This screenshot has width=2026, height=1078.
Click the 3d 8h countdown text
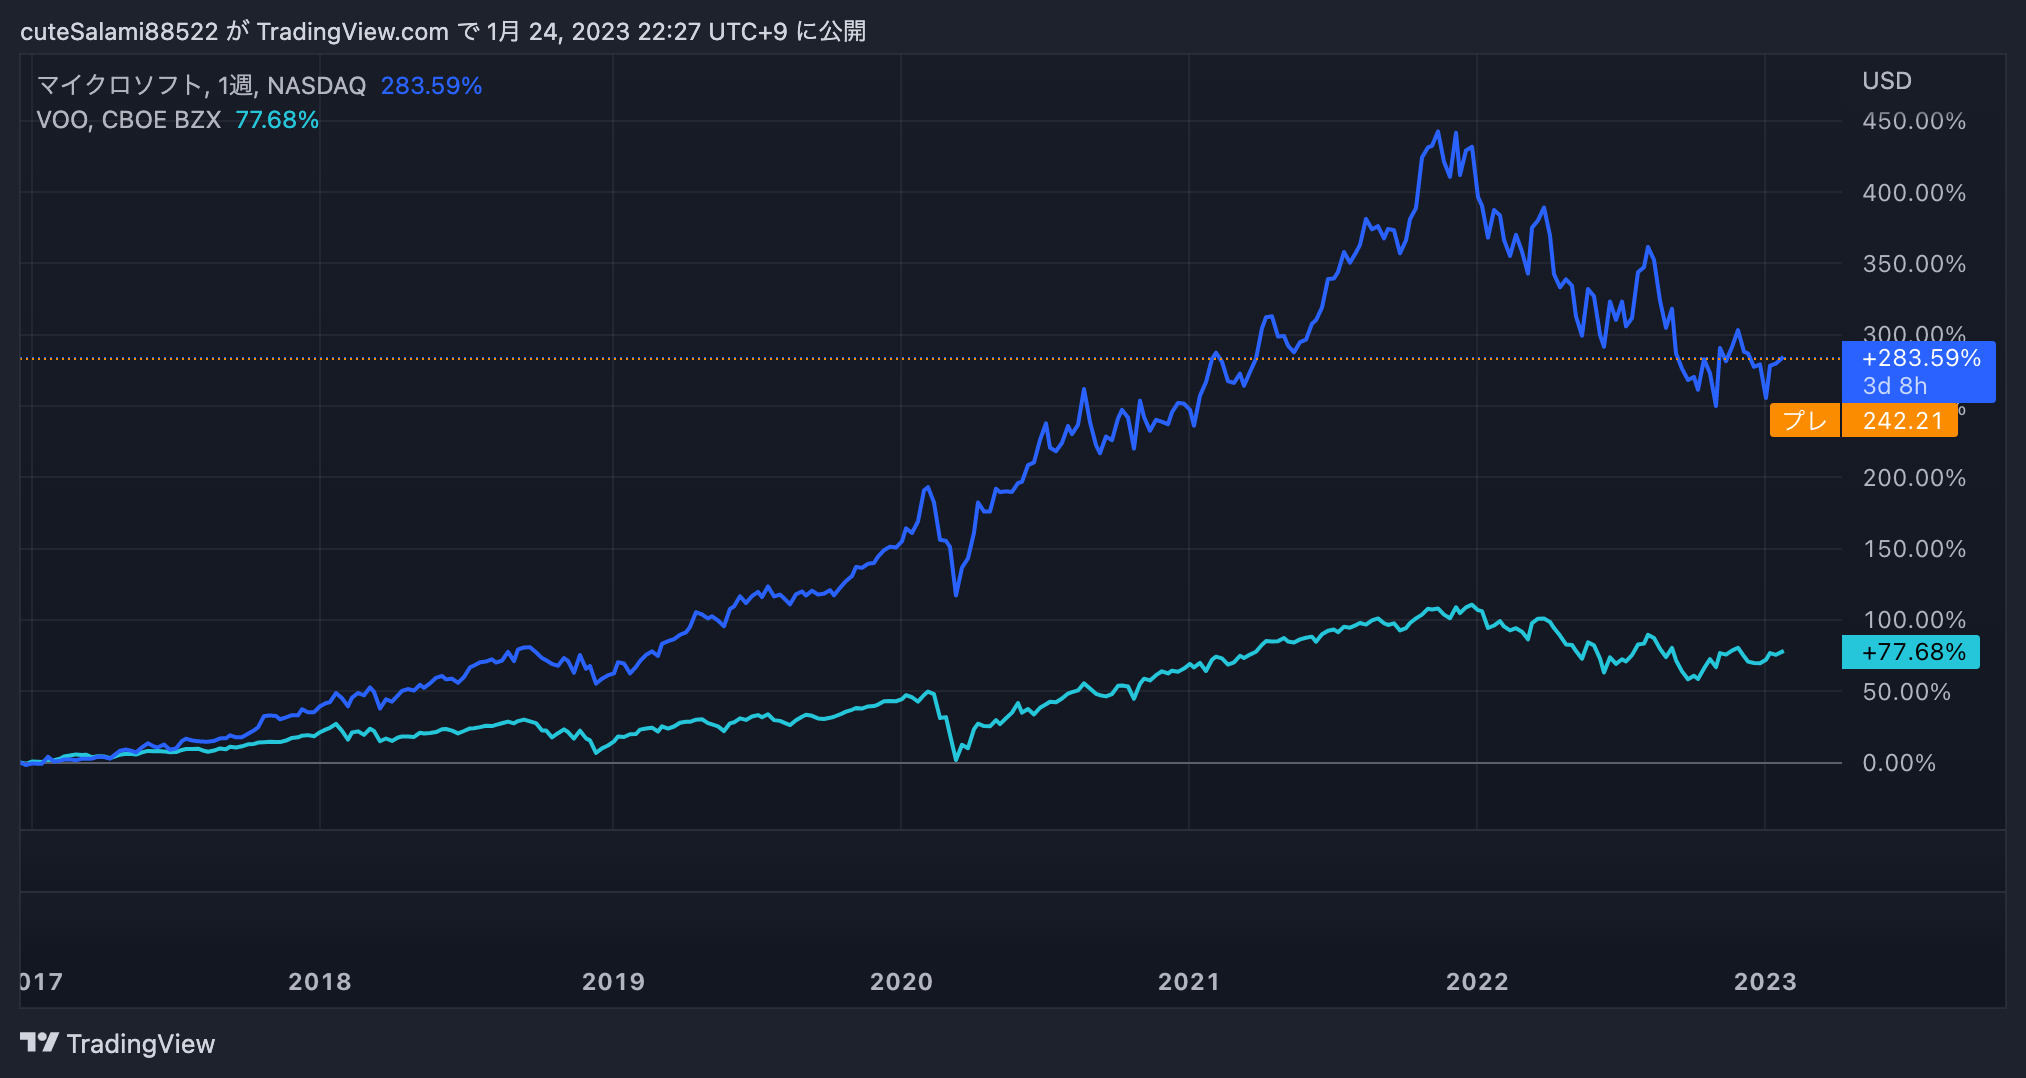1894,386
